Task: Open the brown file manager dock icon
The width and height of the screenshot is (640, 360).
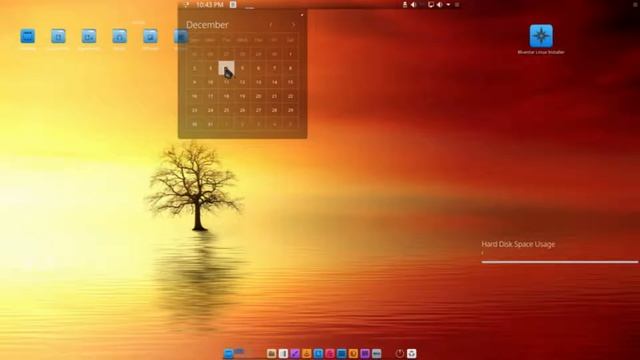Action: (271, 353)
